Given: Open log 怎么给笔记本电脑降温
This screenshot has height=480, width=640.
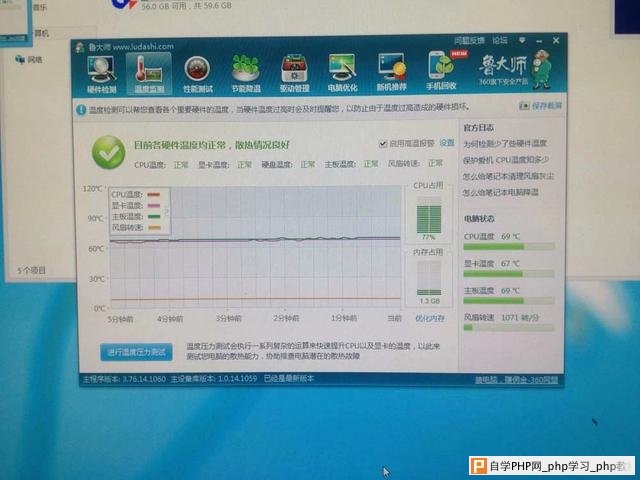Looking at the screenshot, I should tap(500, 192).
